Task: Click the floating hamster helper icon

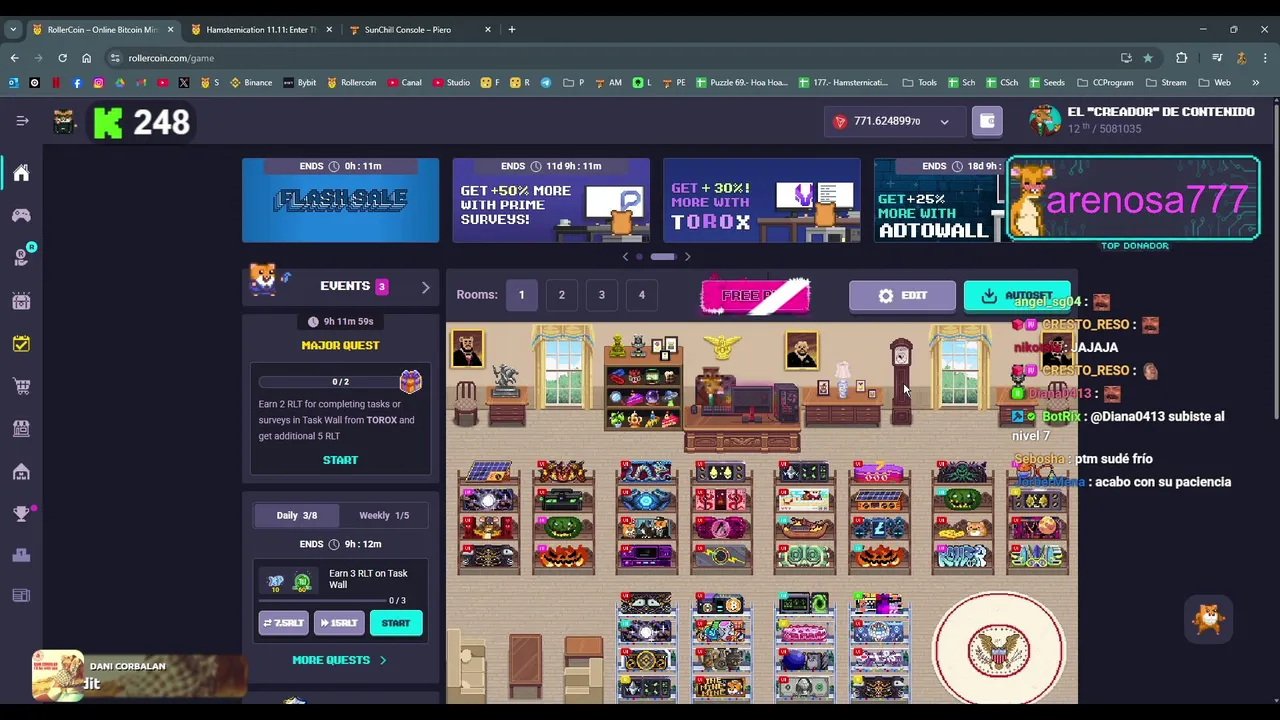Action: pos(1209,619)
